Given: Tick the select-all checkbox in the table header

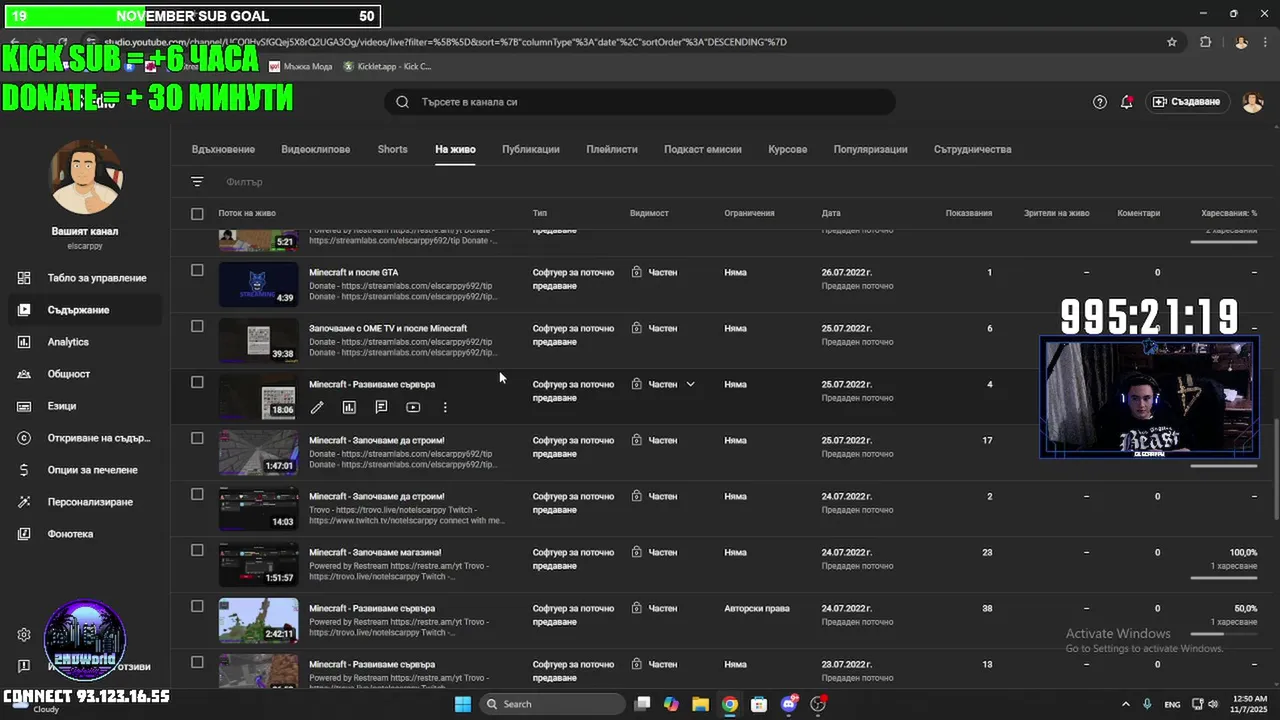Looking at the screenshot, I should click(x=197, y=213).
